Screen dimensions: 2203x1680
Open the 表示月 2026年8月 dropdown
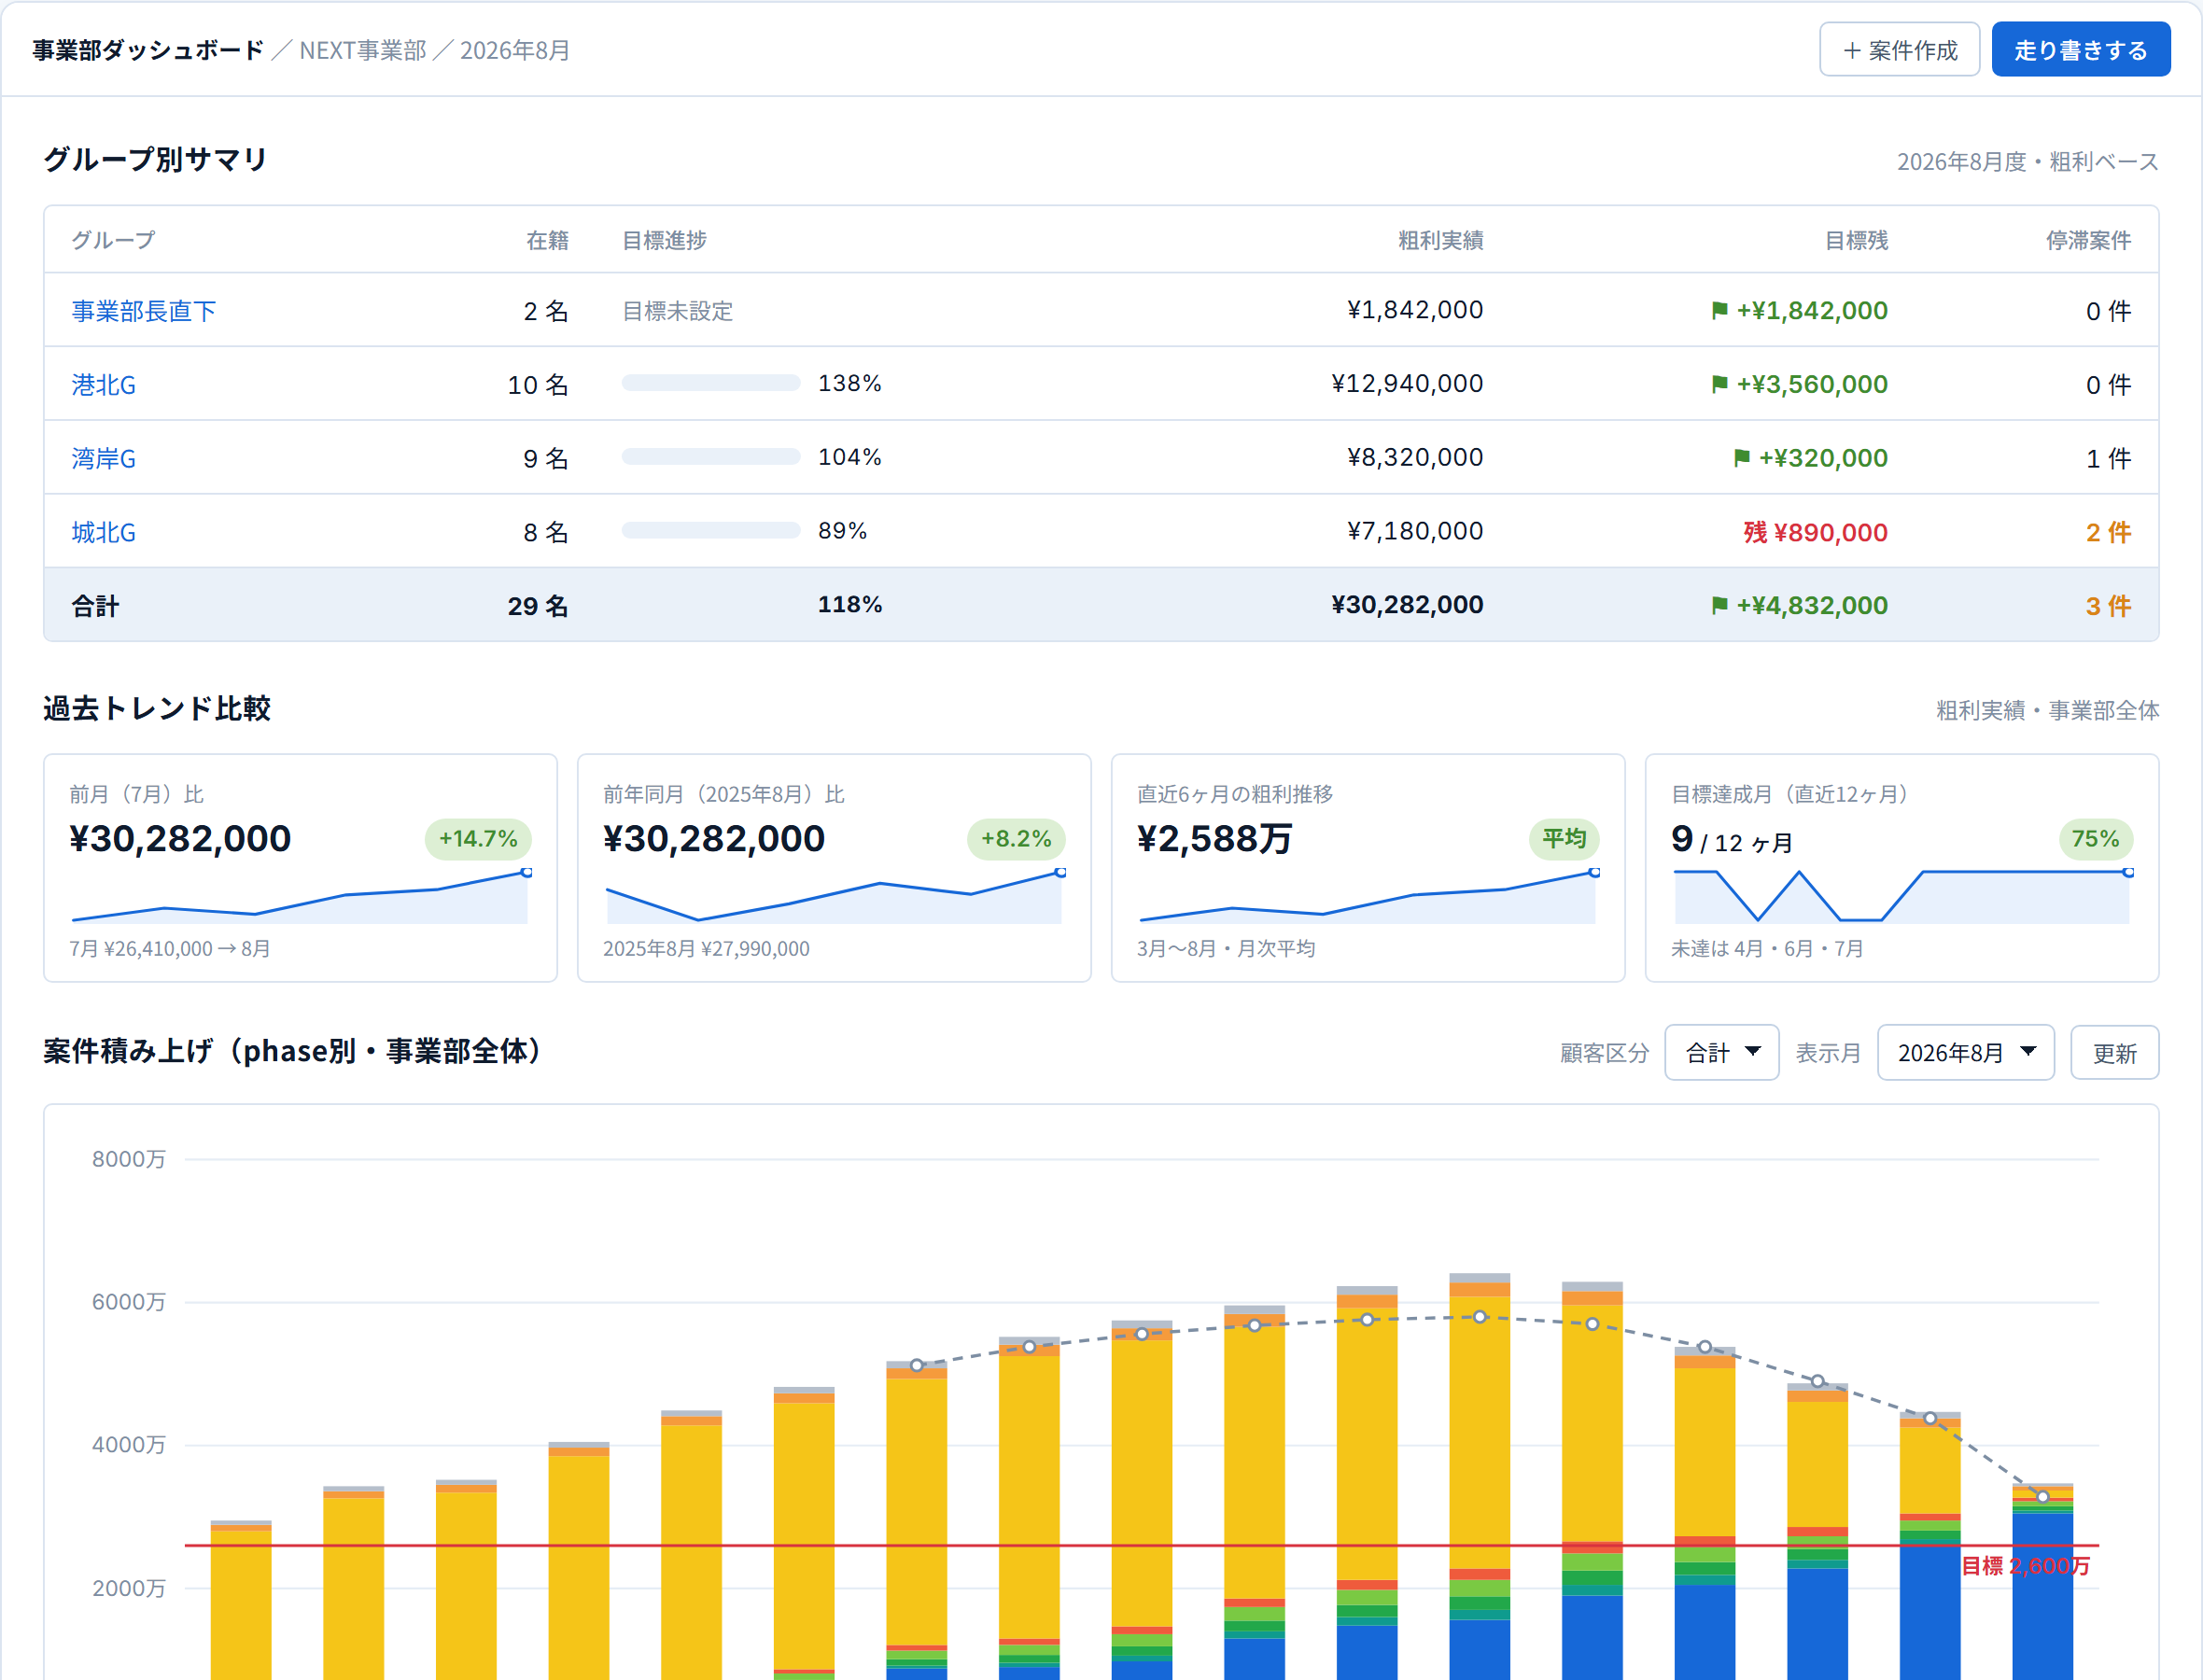point(1965,1052)
